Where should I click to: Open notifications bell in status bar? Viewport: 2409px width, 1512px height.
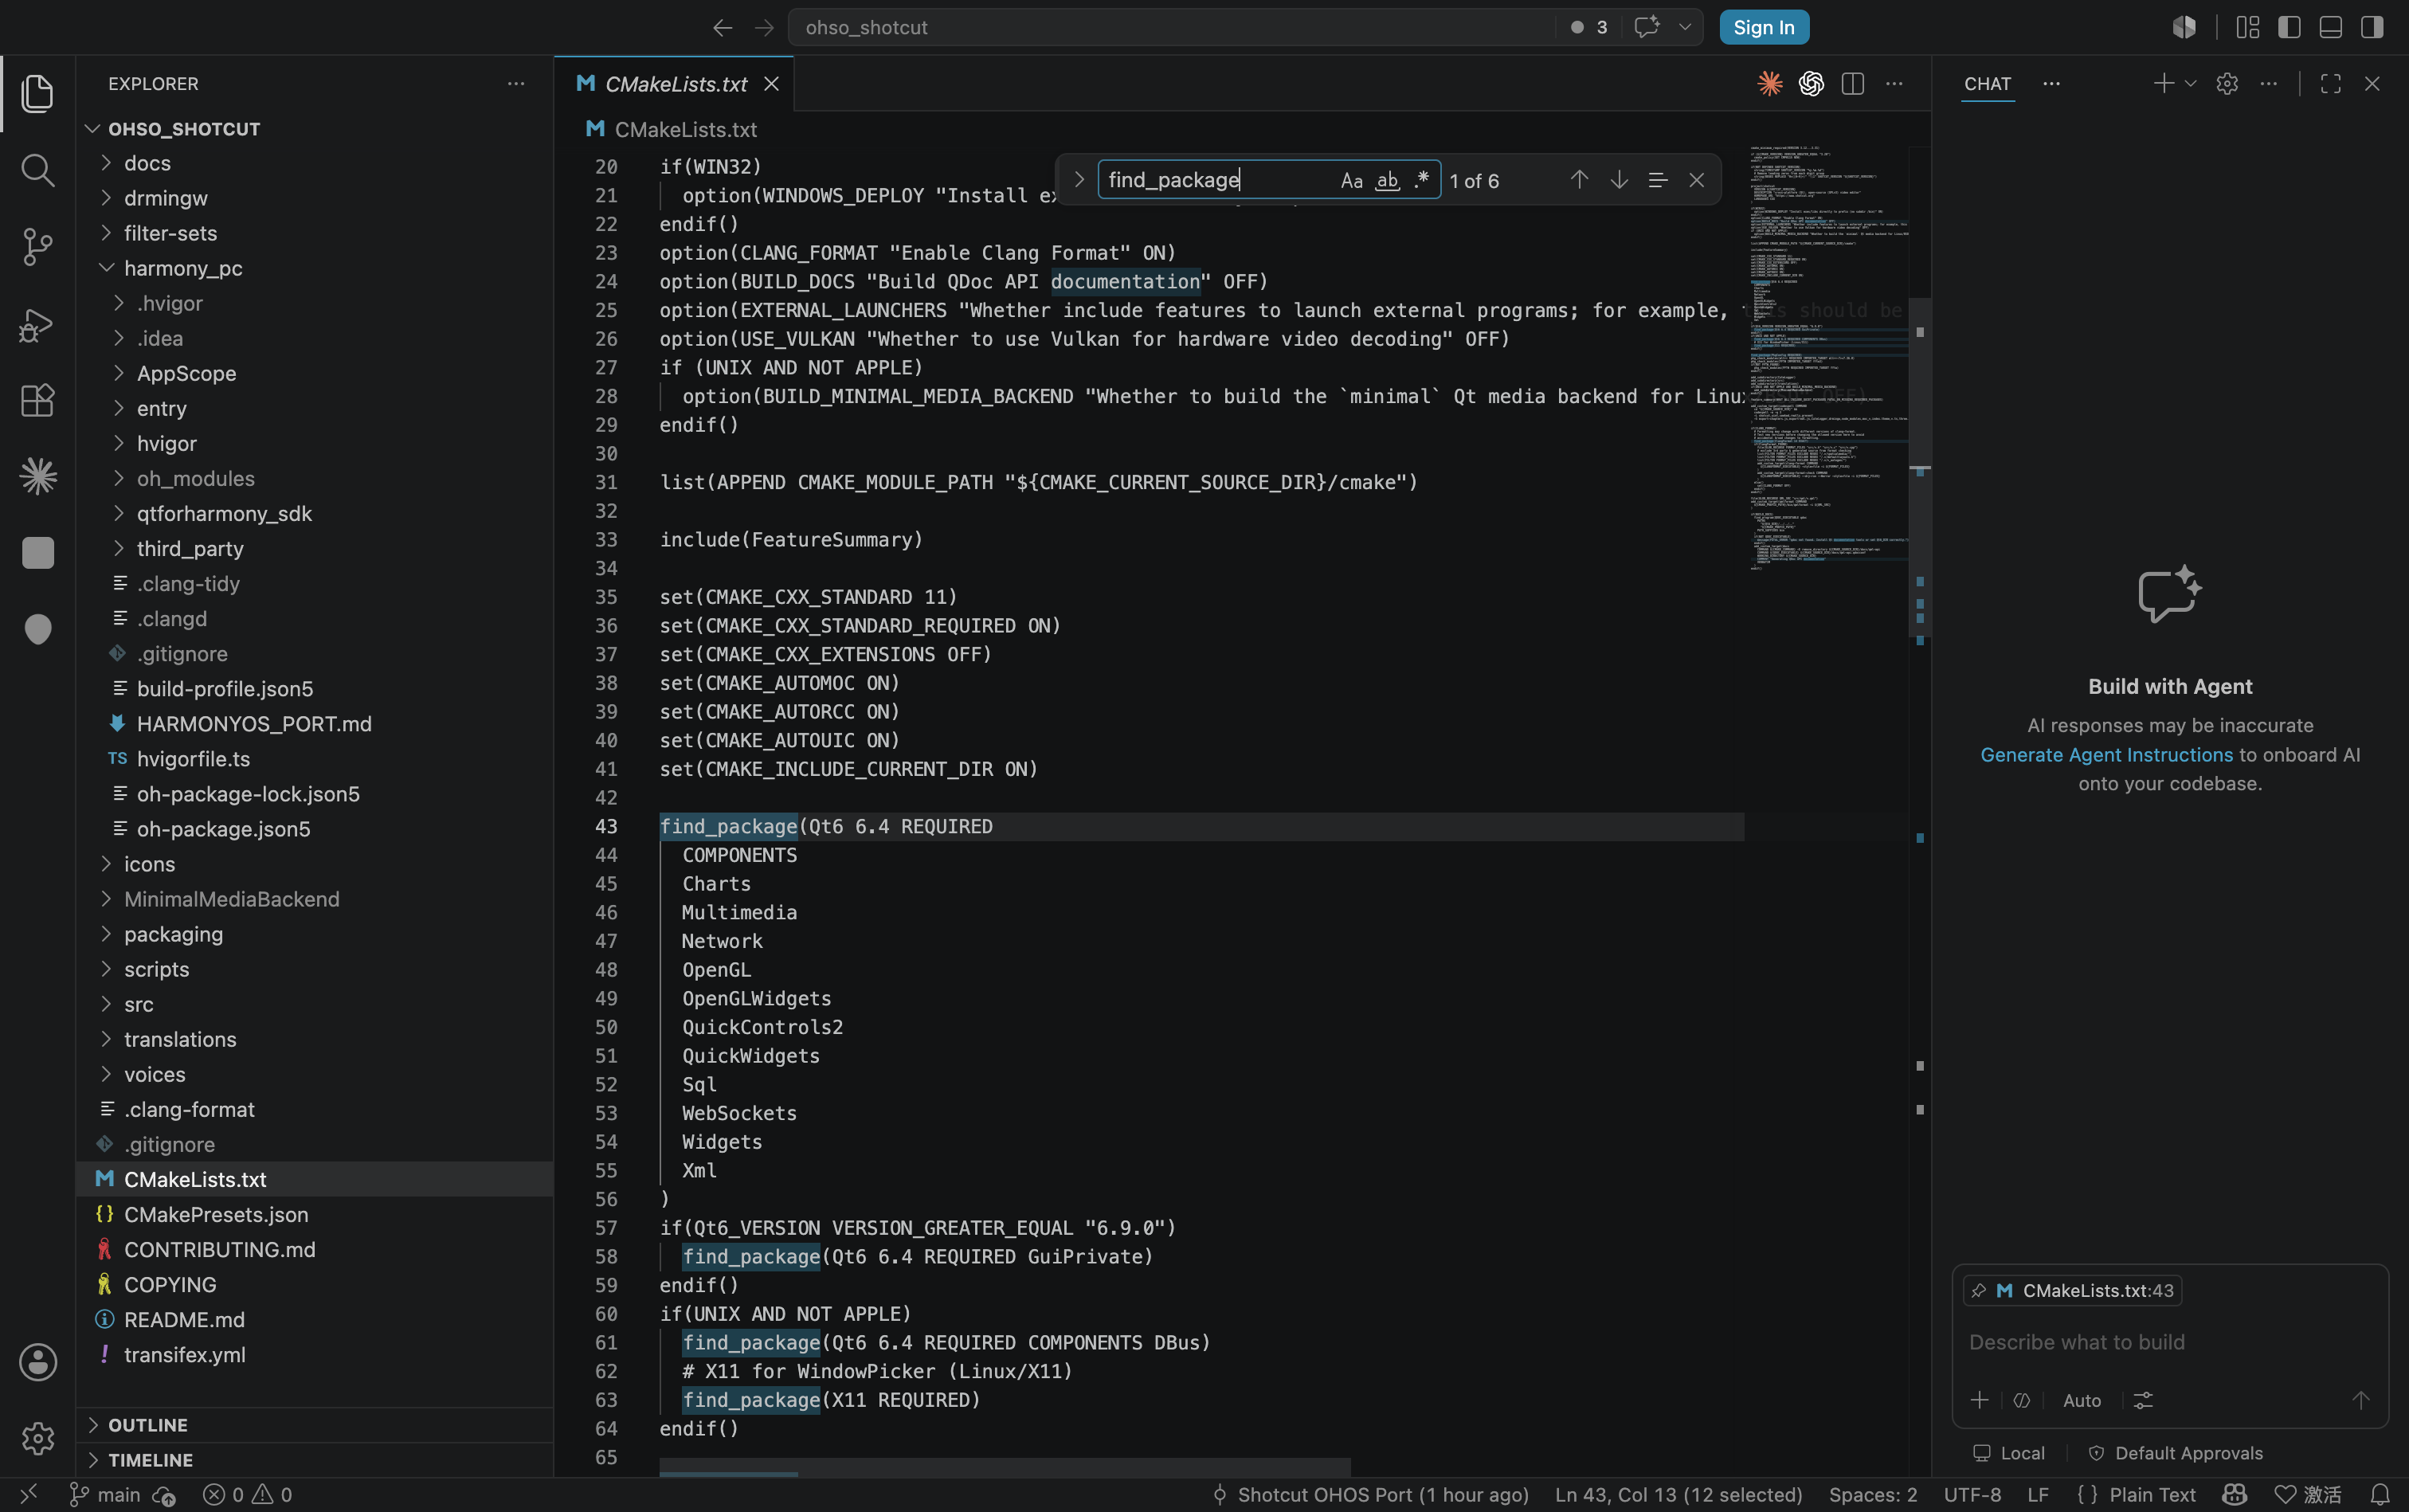[x=2380, y=1494]
